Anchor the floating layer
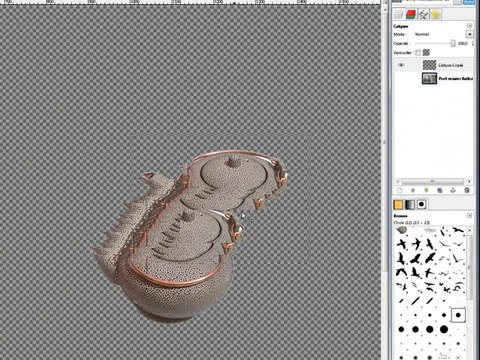The height and width of the screenshot is (360, 480). click(x=453, y=190)
